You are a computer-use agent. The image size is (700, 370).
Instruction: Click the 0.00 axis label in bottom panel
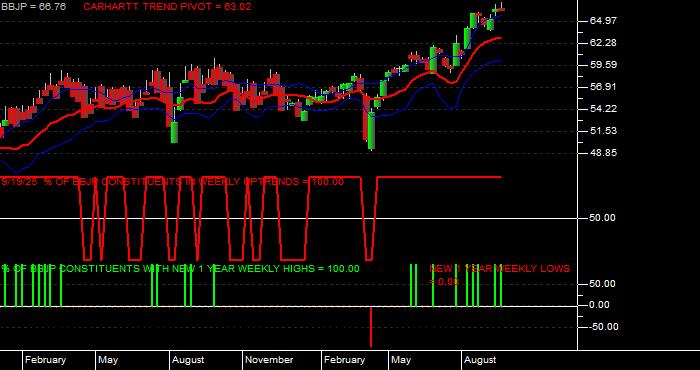(600, 305)
